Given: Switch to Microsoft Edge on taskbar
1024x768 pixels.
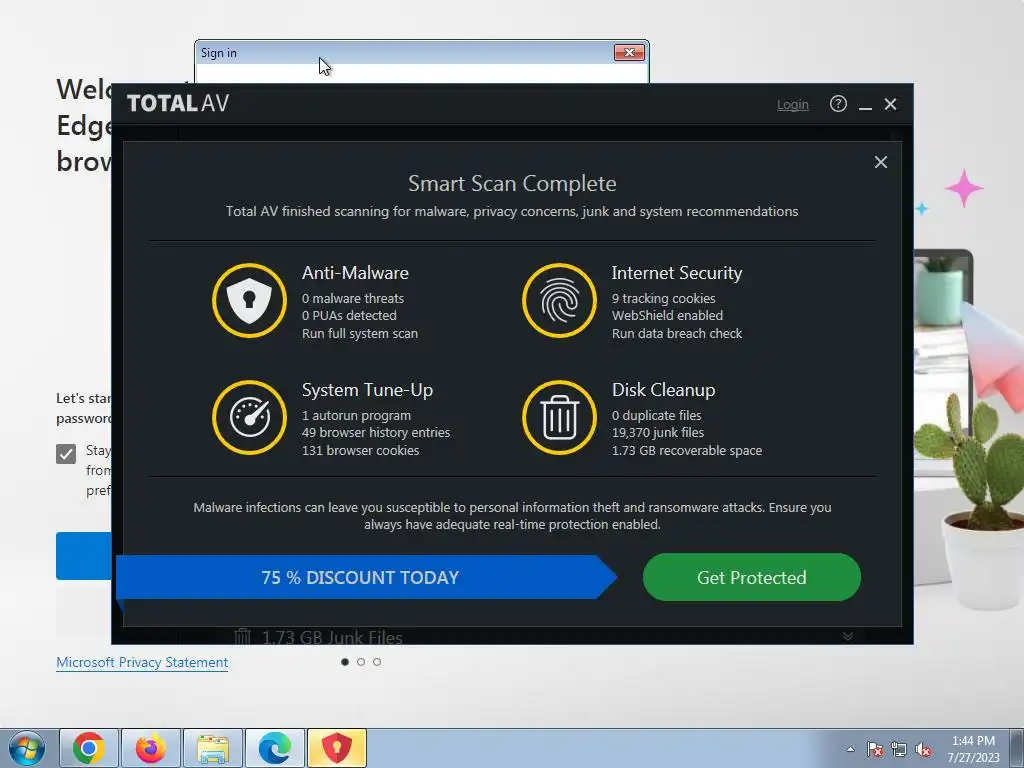Looking at the screenshot, I should 275,748.
